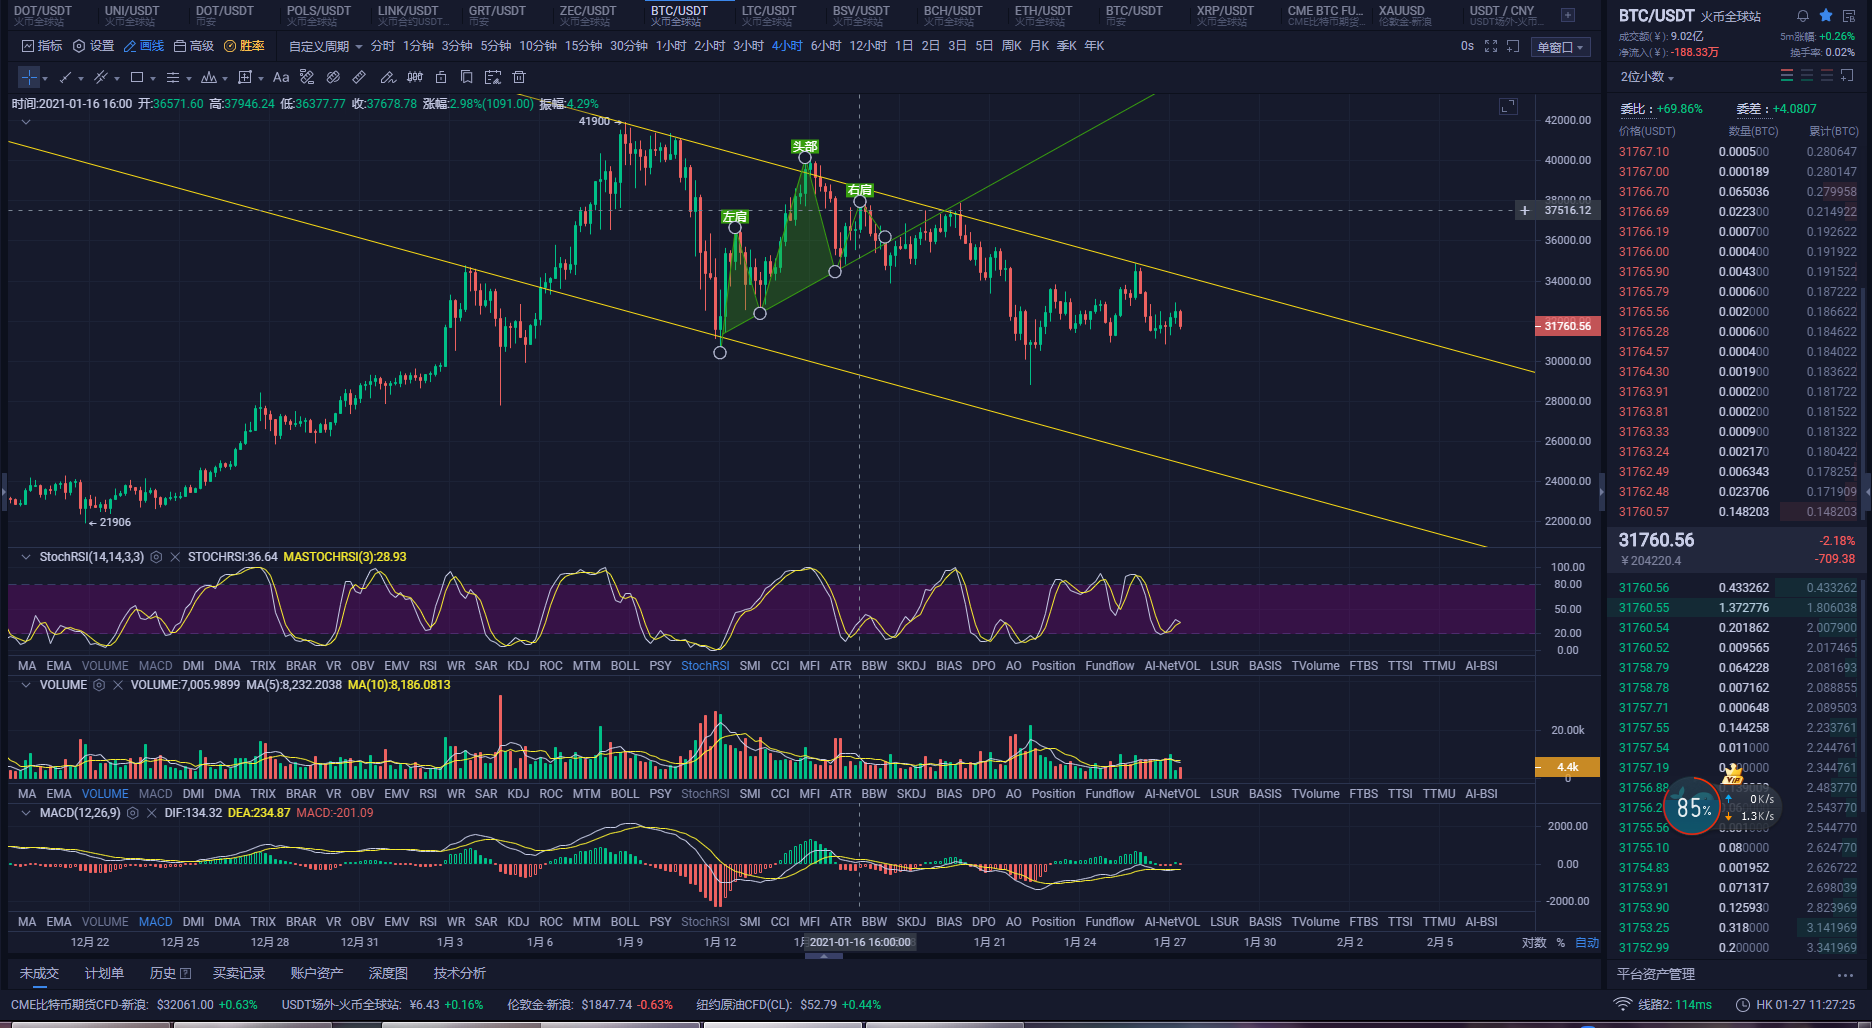The image size is (1872, 1028).
Task: Open the 自定义周期 custom period dropdown
Action: point(325,46)
